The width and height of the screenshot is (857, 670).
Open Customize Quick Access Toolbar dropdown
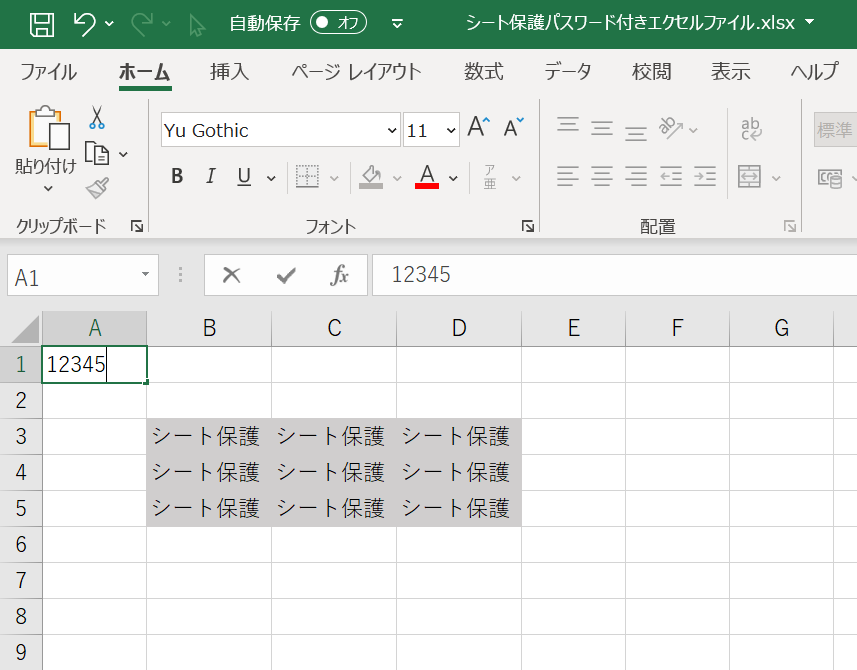point(397,23)
